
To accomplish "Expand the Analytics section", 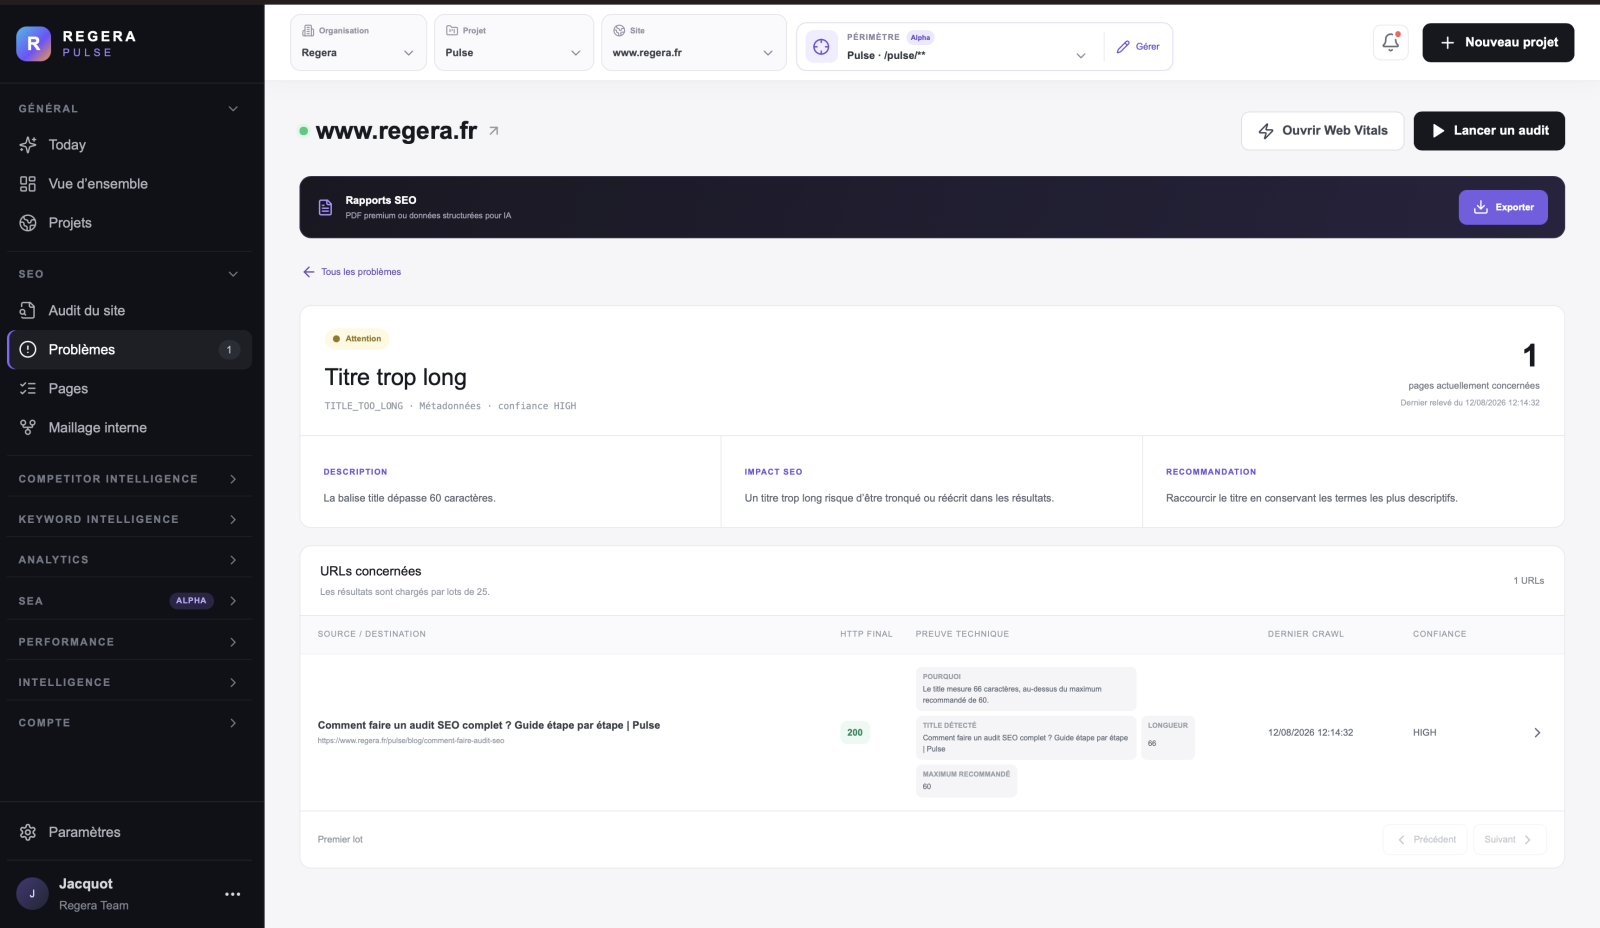I will point(128,560).
